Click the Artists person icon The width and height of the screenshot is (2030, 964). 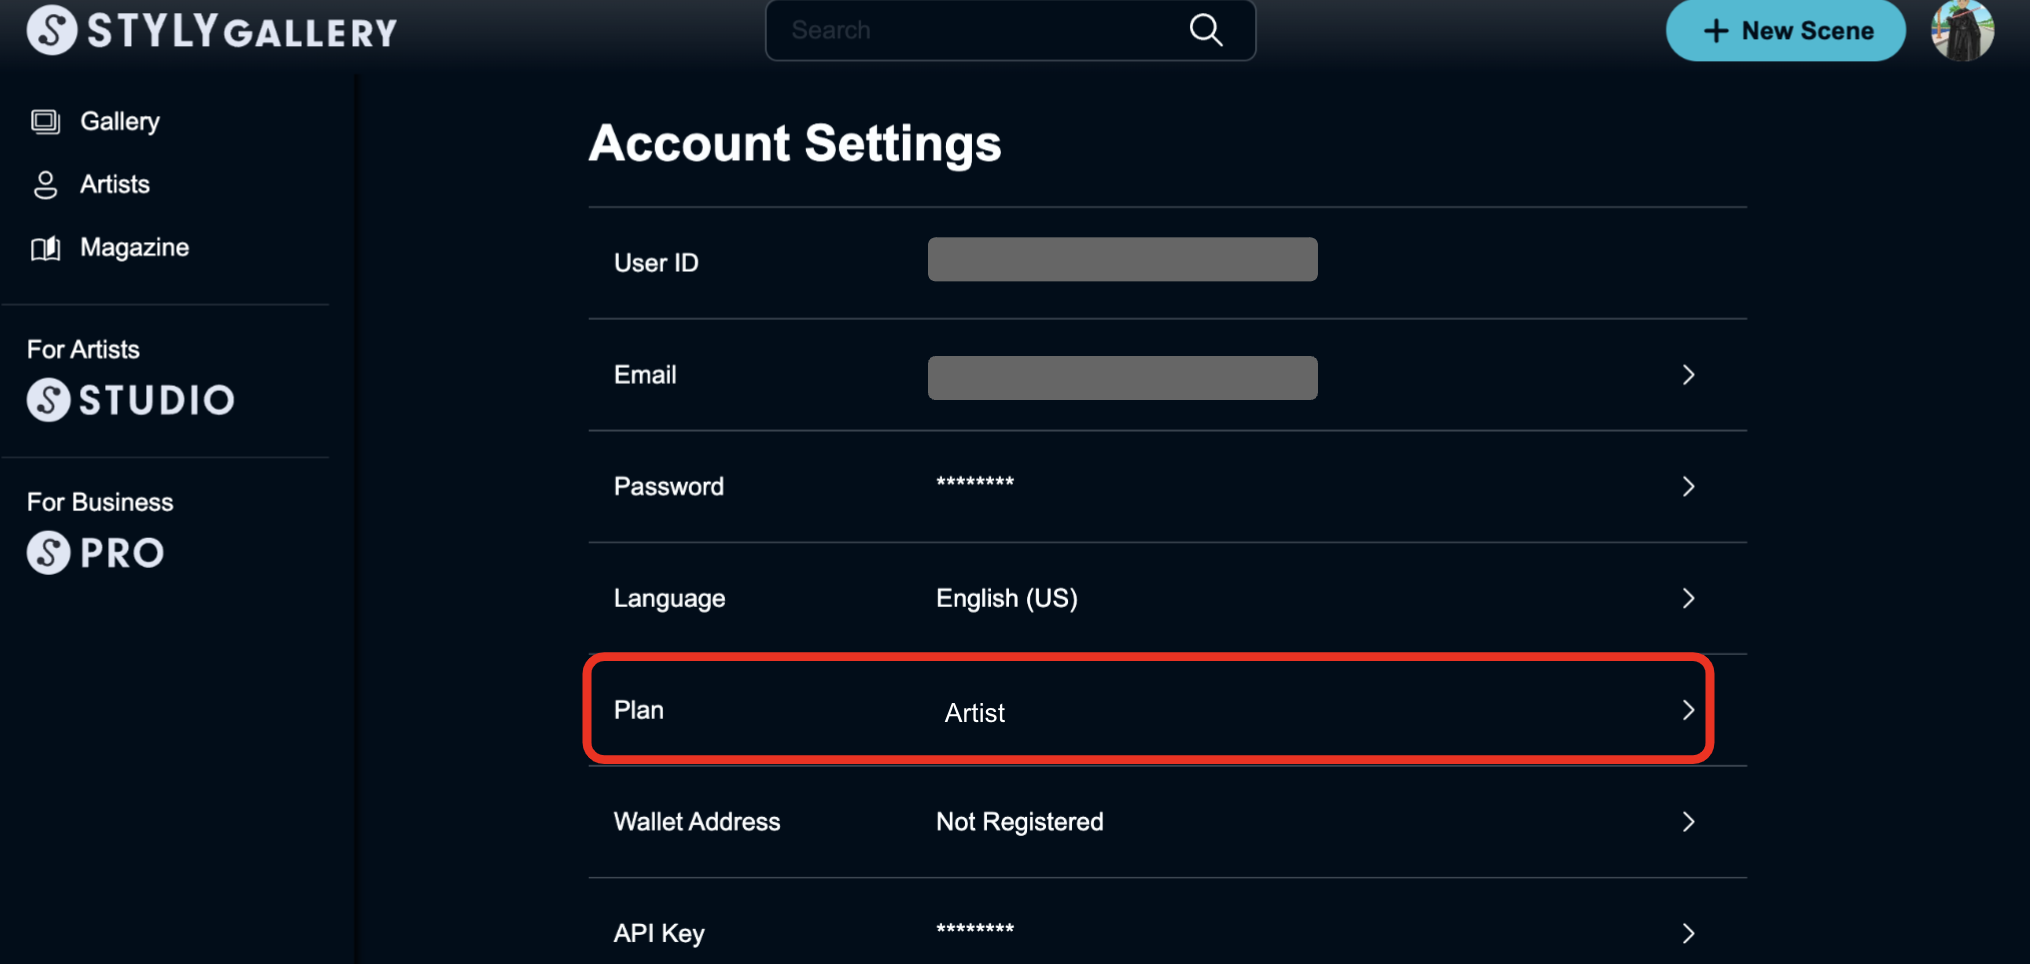(x=45, y=185)
